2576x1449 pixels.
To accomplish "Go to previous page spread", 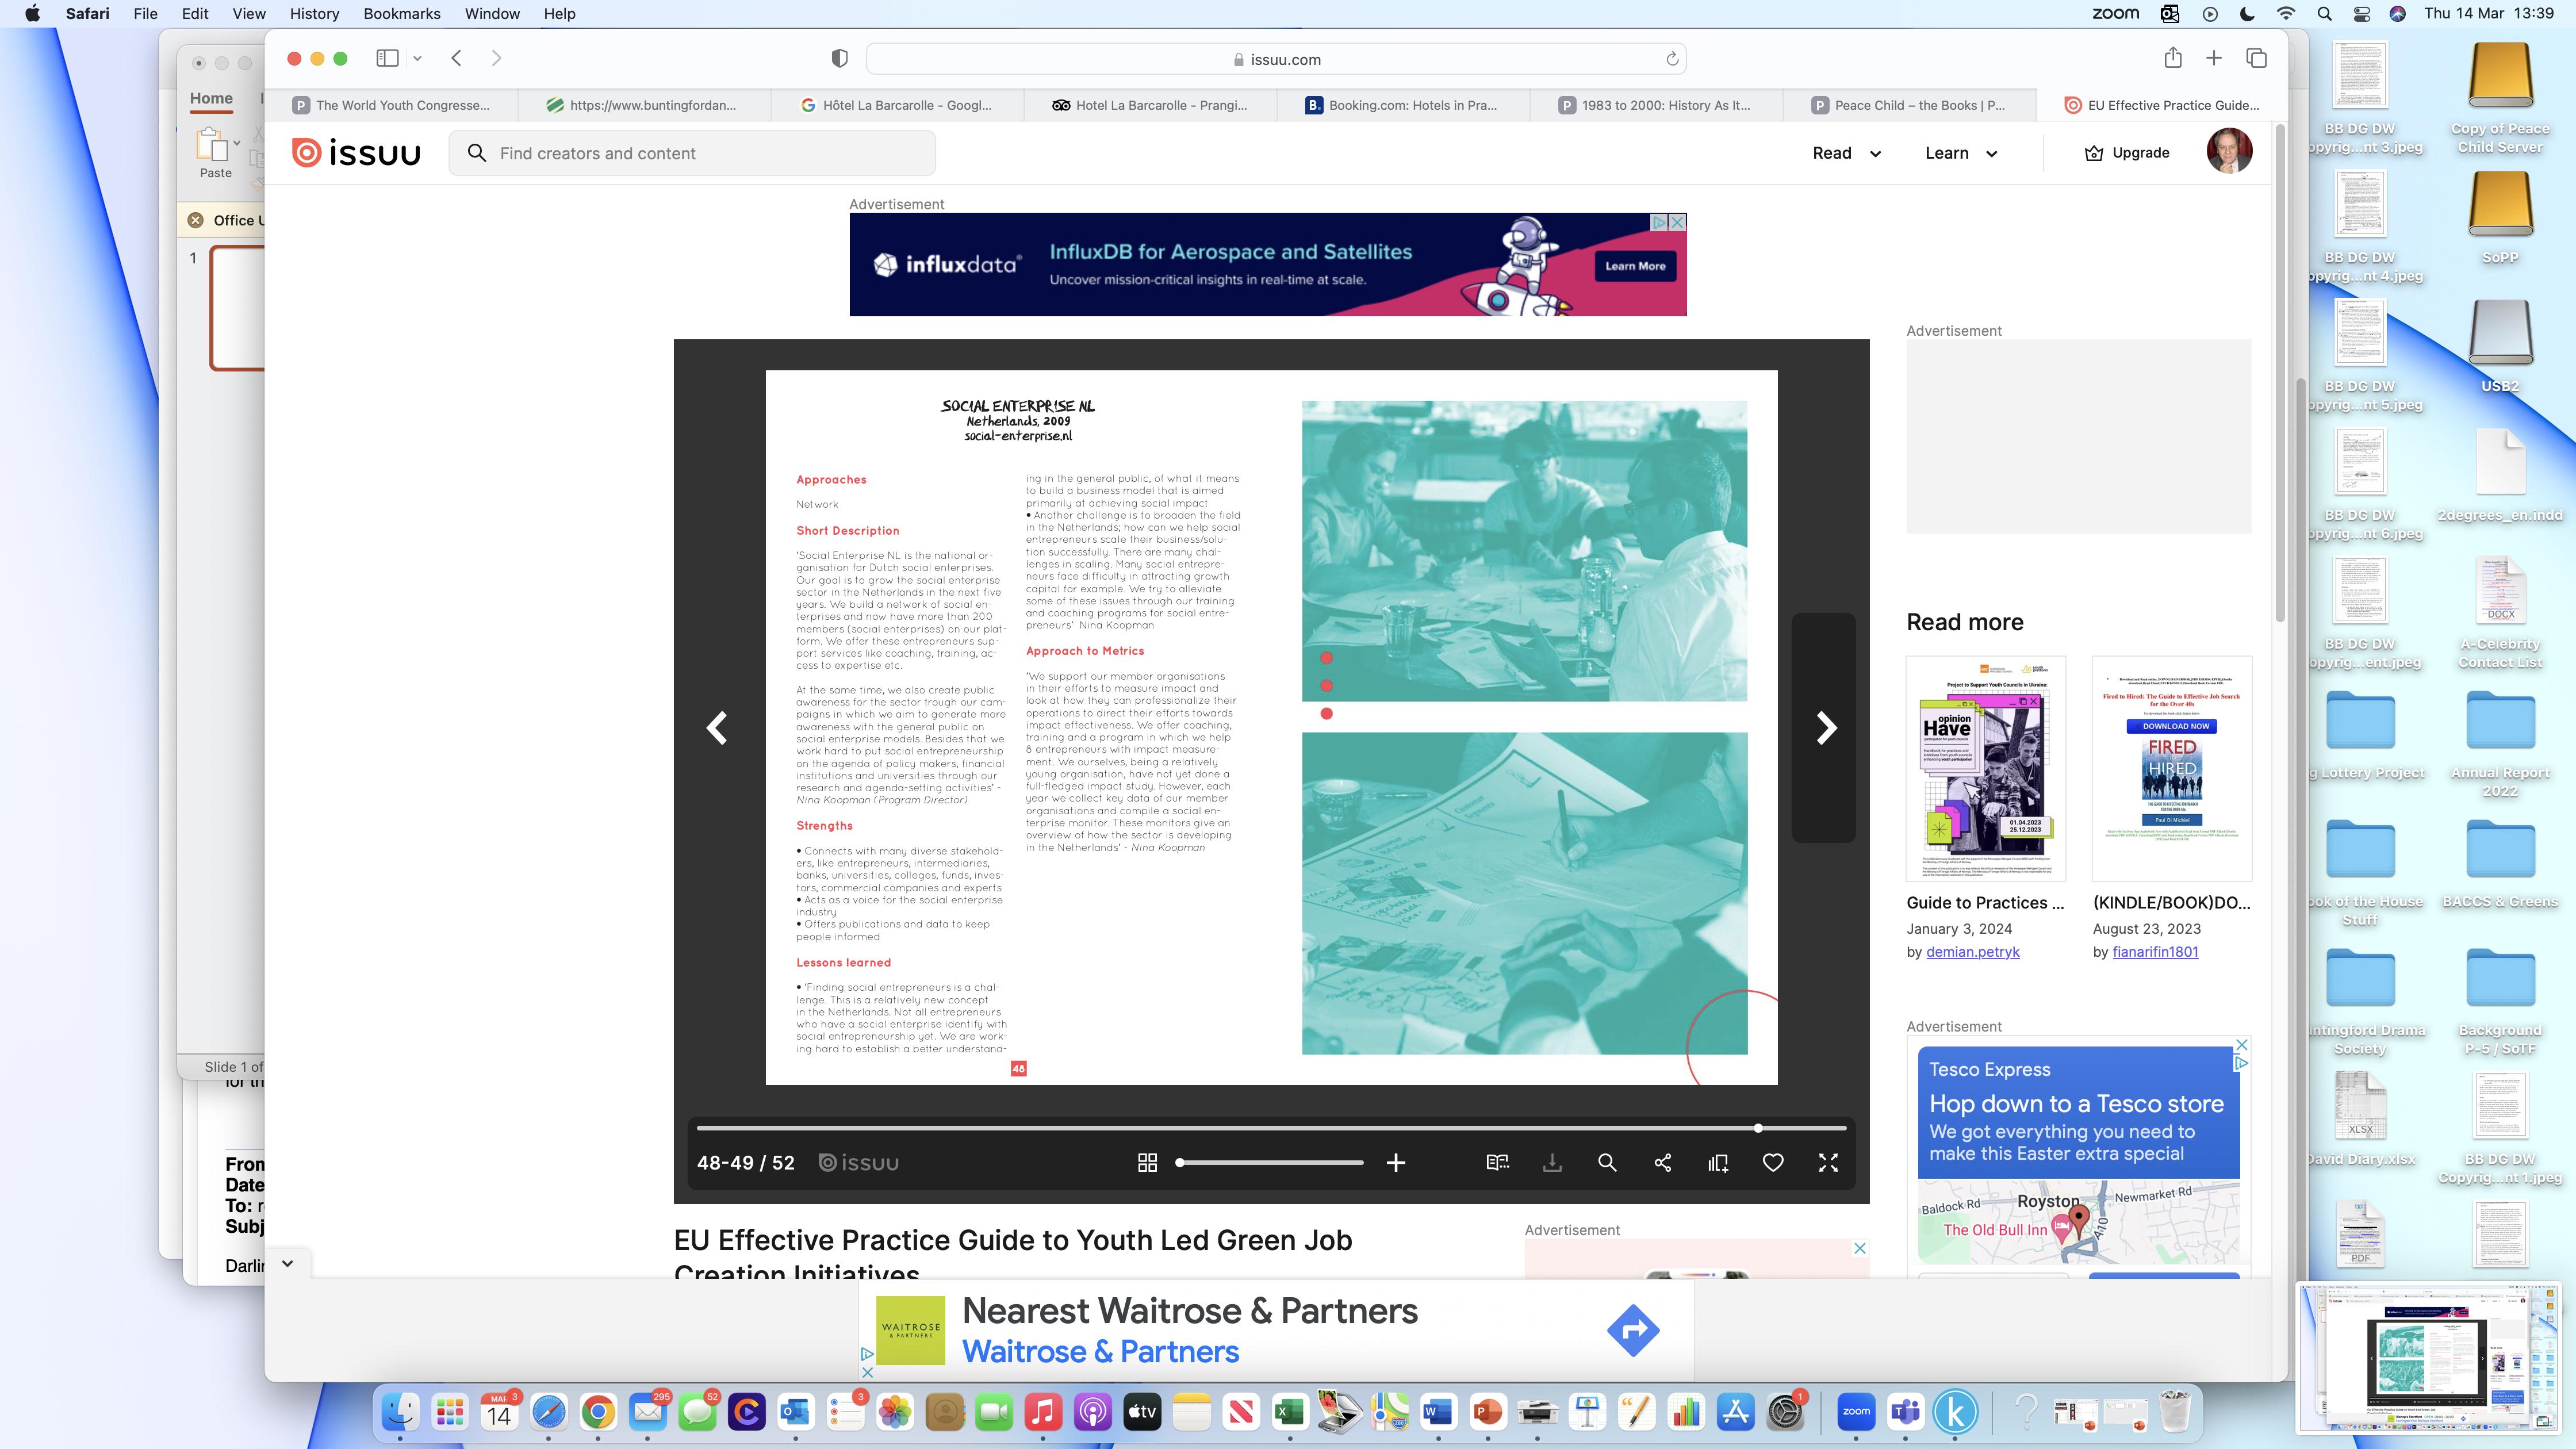I will pyautogui.click(x=717, y=728).
